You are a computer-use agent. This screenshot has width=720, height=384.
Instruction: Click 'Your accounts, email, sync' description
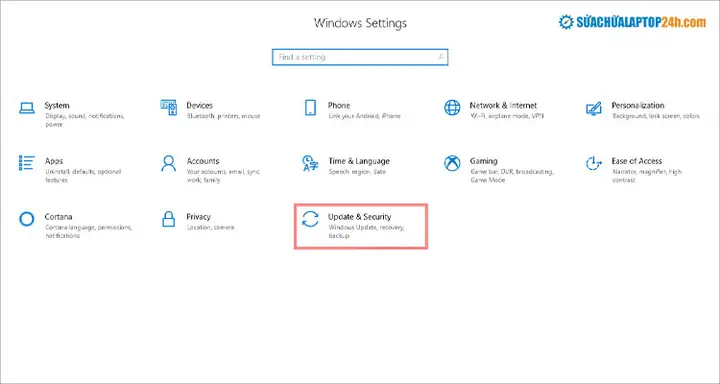223,176
